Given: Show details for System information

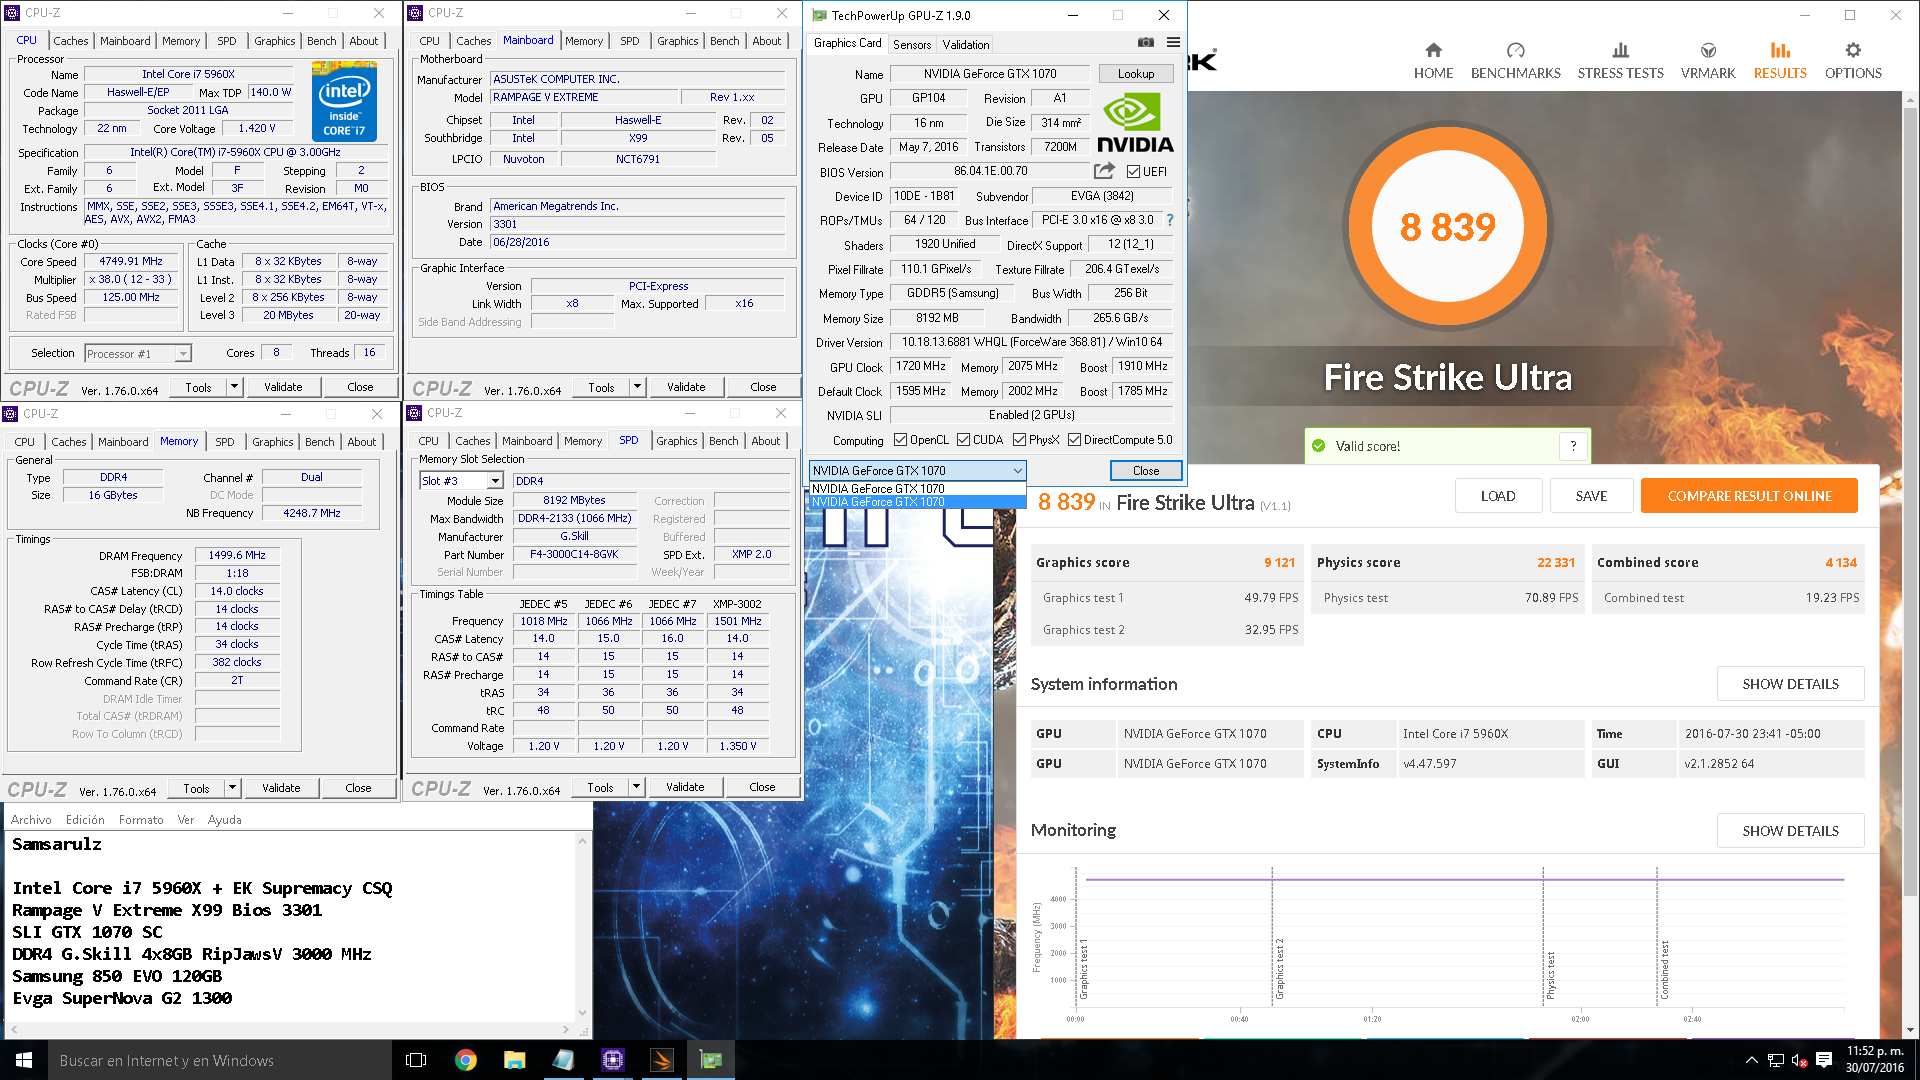Looking at the screenshot, I should click(x=1790, y=684).
